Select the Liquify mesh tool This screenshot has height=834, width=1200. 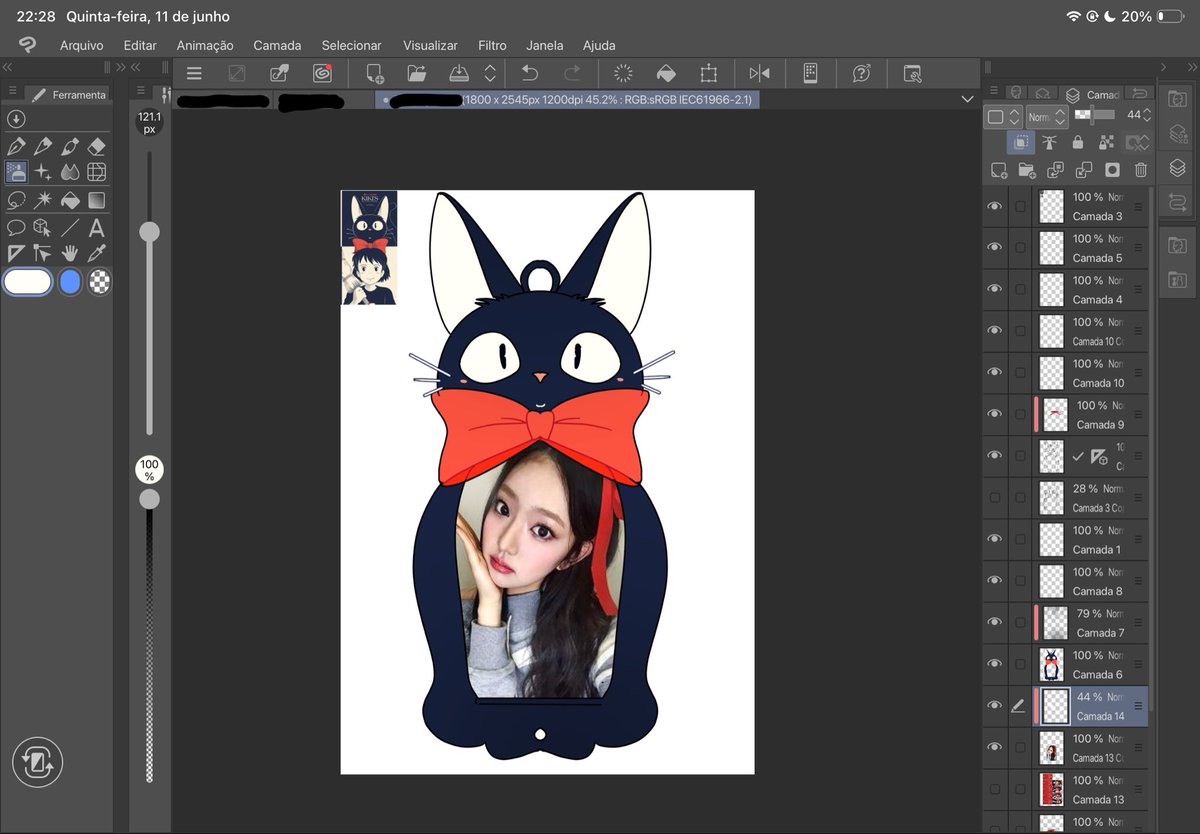[97, 172]
